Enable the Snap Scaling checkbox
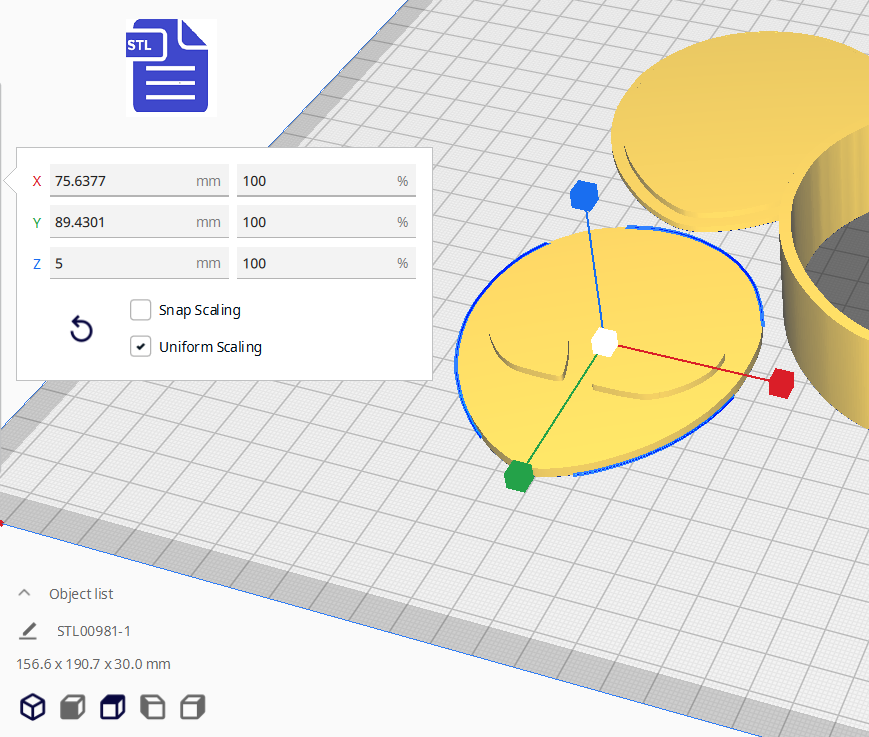The image size is (869, 737). point(141,310)
